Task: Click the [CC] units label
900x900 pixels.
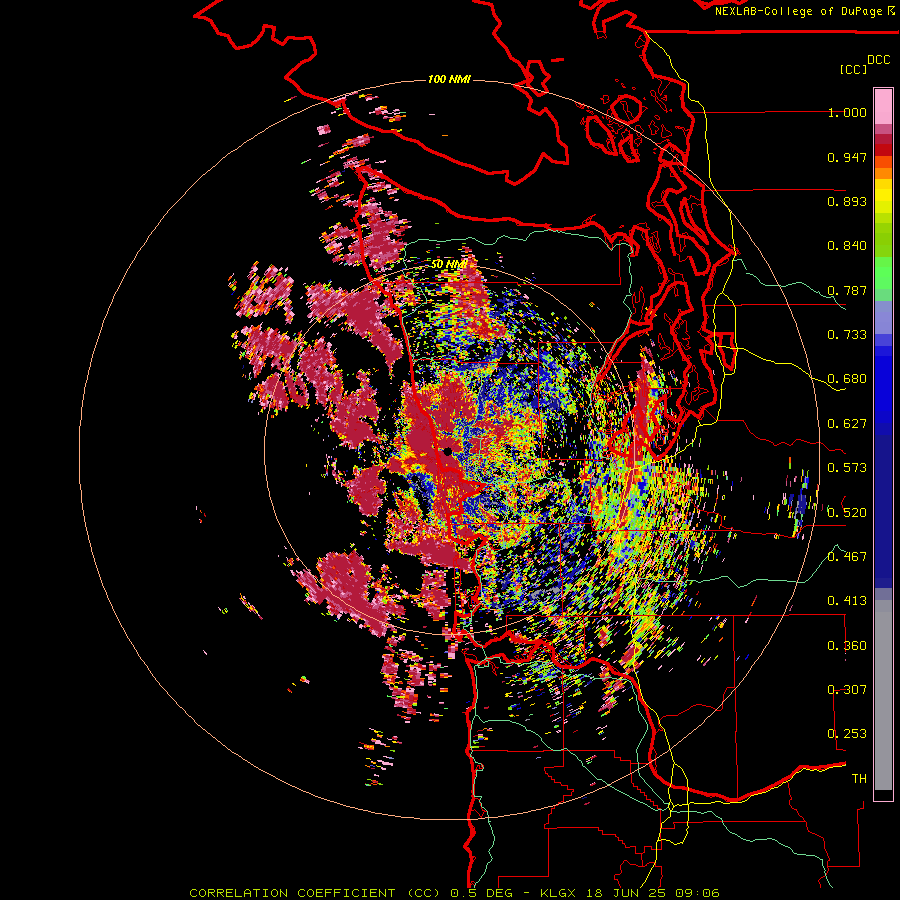Action: coord(854,69)
